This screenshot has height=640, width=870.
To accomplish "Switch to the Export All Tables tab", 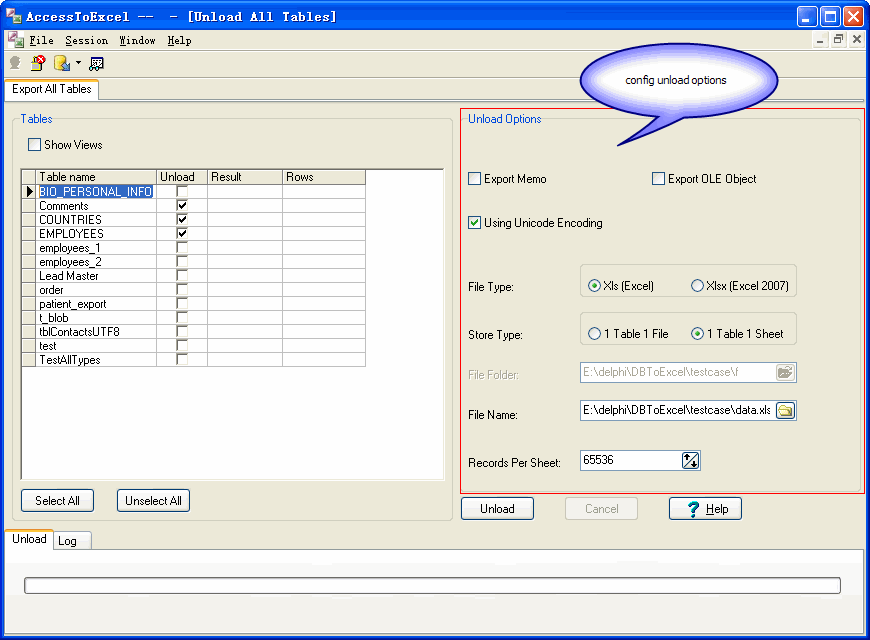I will pos(52,89).
